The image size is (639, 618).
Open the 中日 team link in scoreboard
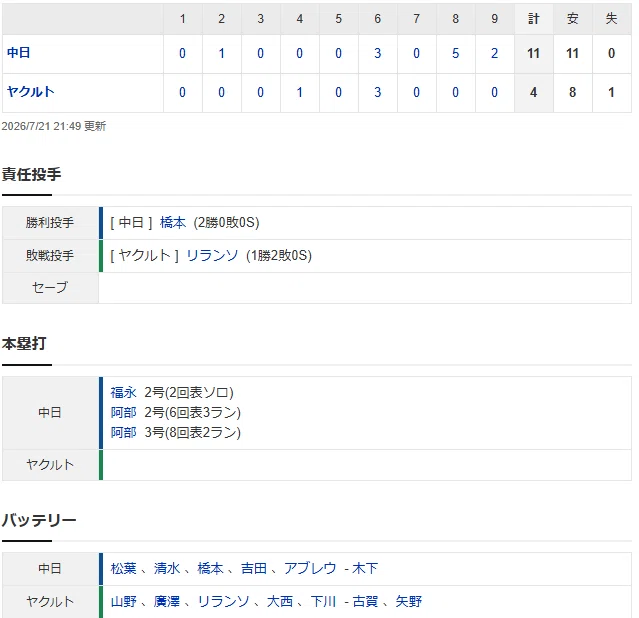point(18,53)
